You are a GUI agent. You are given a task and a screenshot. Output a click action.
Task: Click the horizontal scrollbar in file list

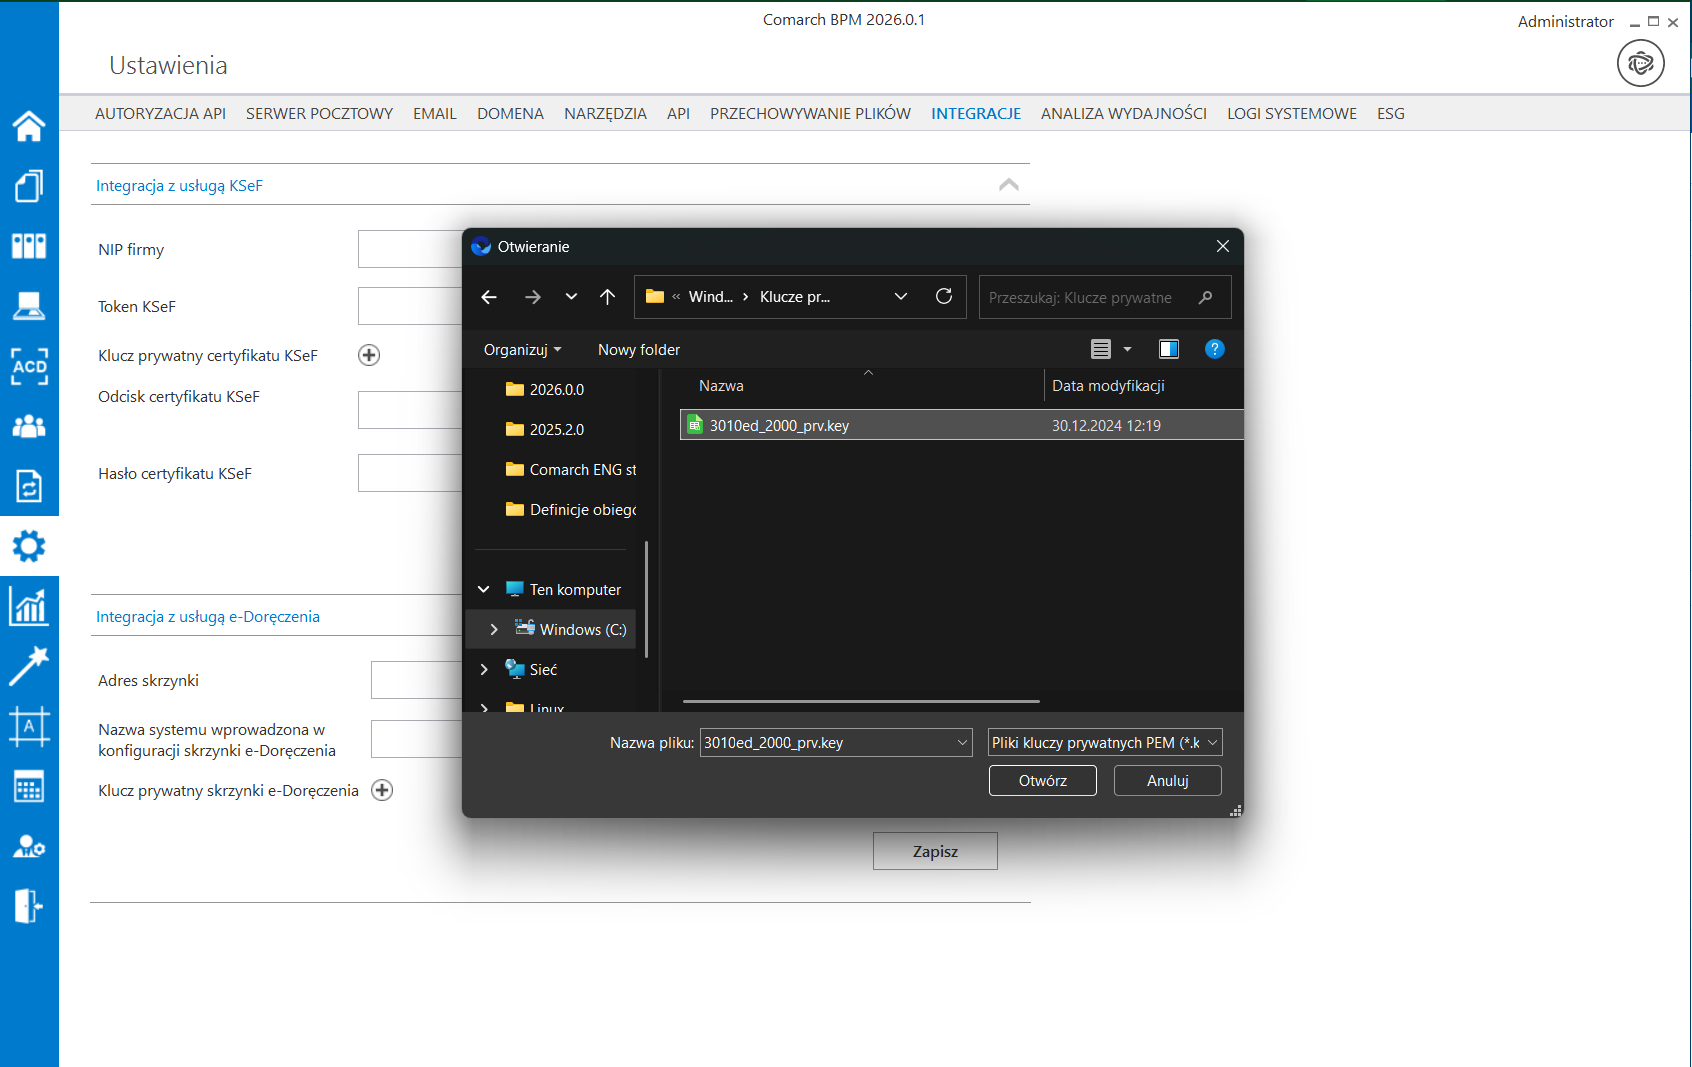(x=860, y=702)
